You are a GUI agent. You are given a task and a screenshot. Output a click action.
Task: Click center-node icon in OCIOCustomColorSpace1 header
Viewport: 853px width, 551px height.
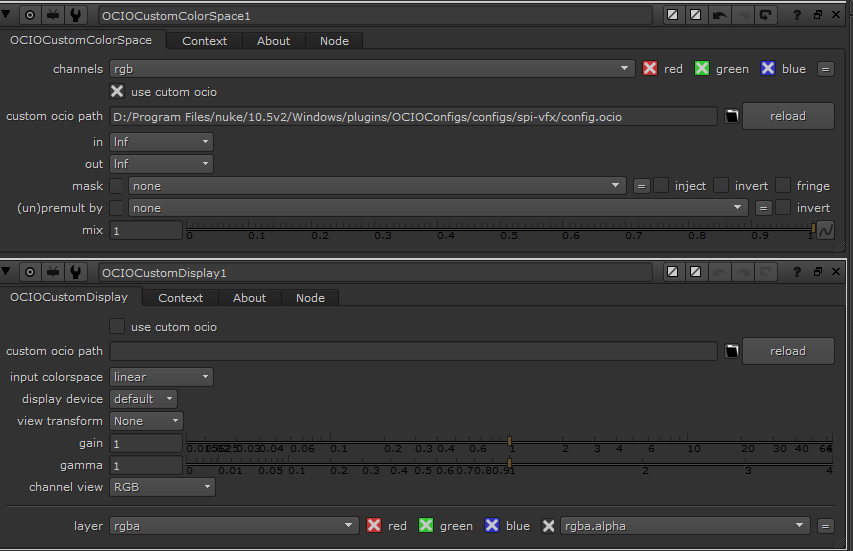pos(30,16)
